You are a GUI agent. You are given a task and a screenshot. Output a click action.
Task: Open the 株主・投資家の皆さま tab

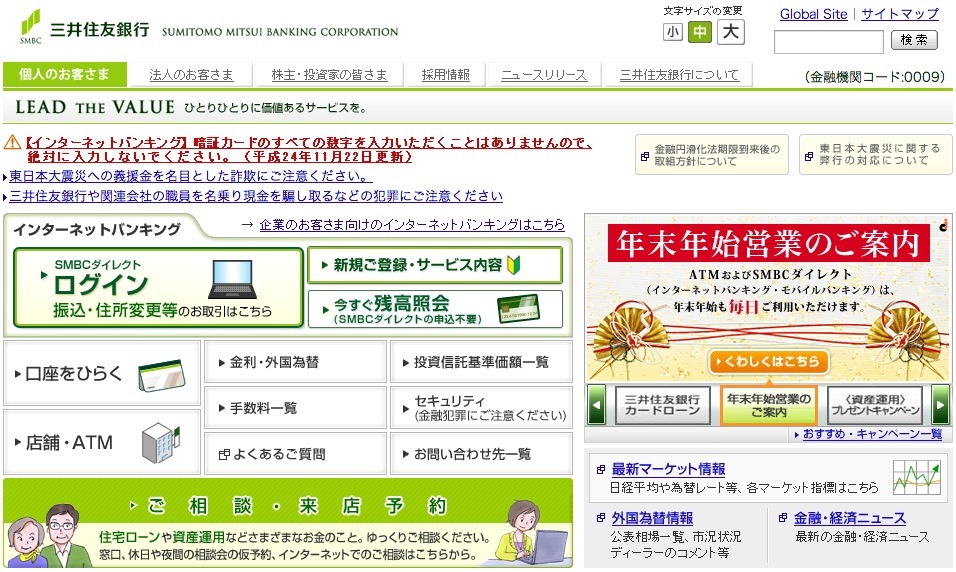click(x=329, y=74)
